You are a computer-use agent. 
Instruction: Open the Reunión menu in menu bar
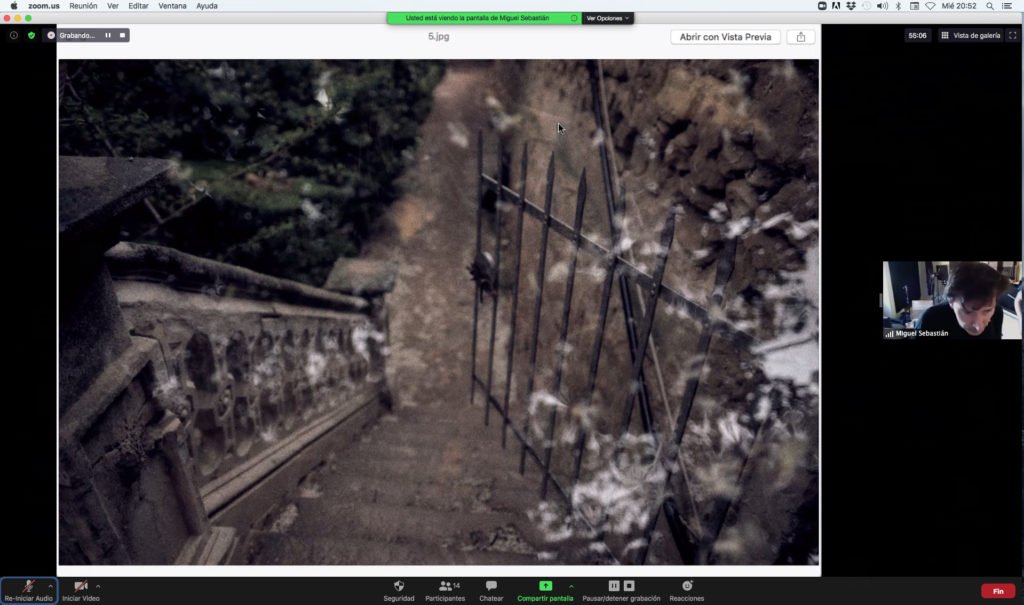pyautogui.click(x=84, y=6)
